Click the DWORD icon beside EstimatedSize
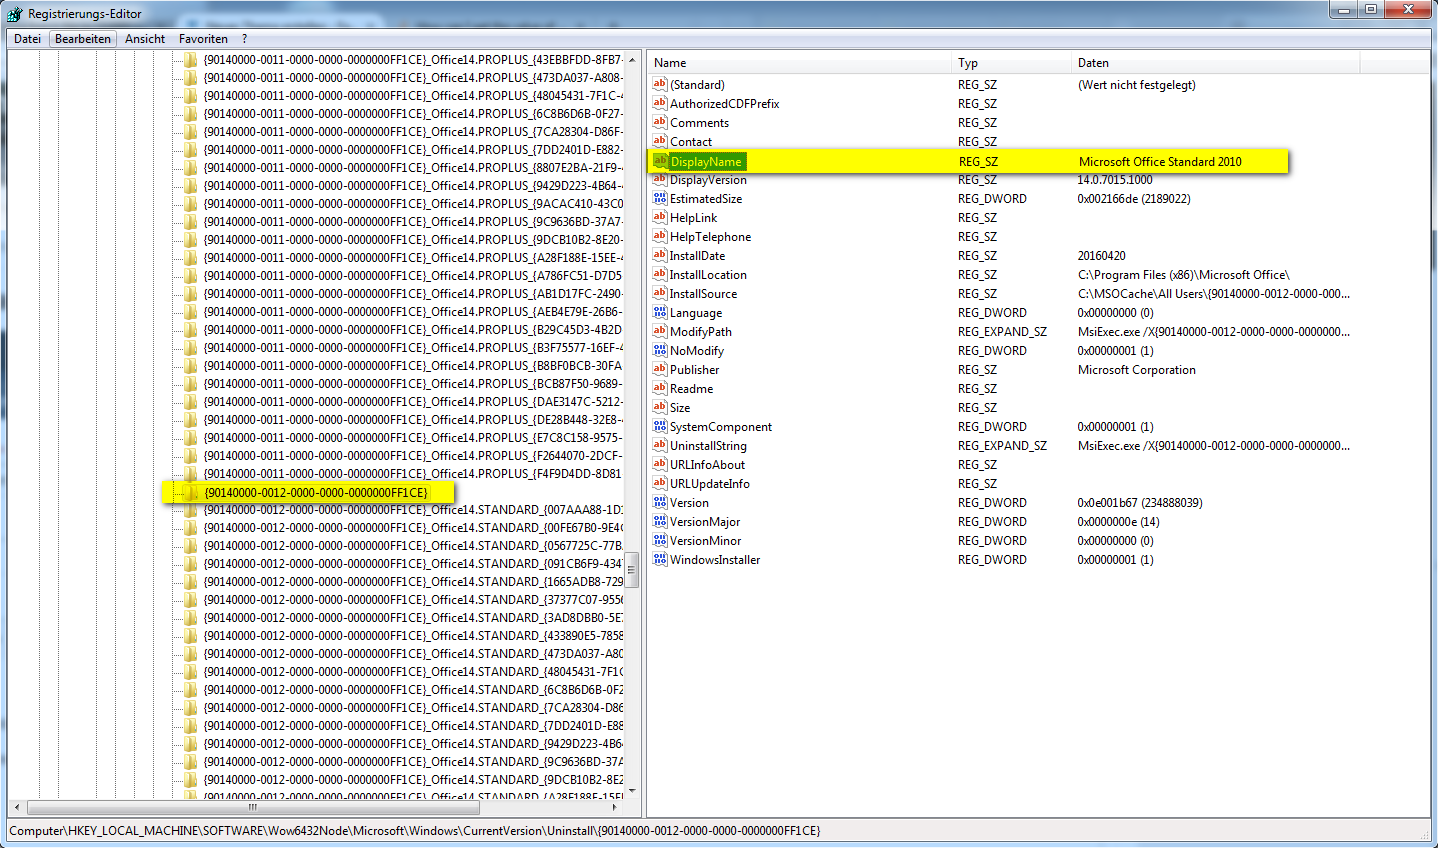 point(659,198)
